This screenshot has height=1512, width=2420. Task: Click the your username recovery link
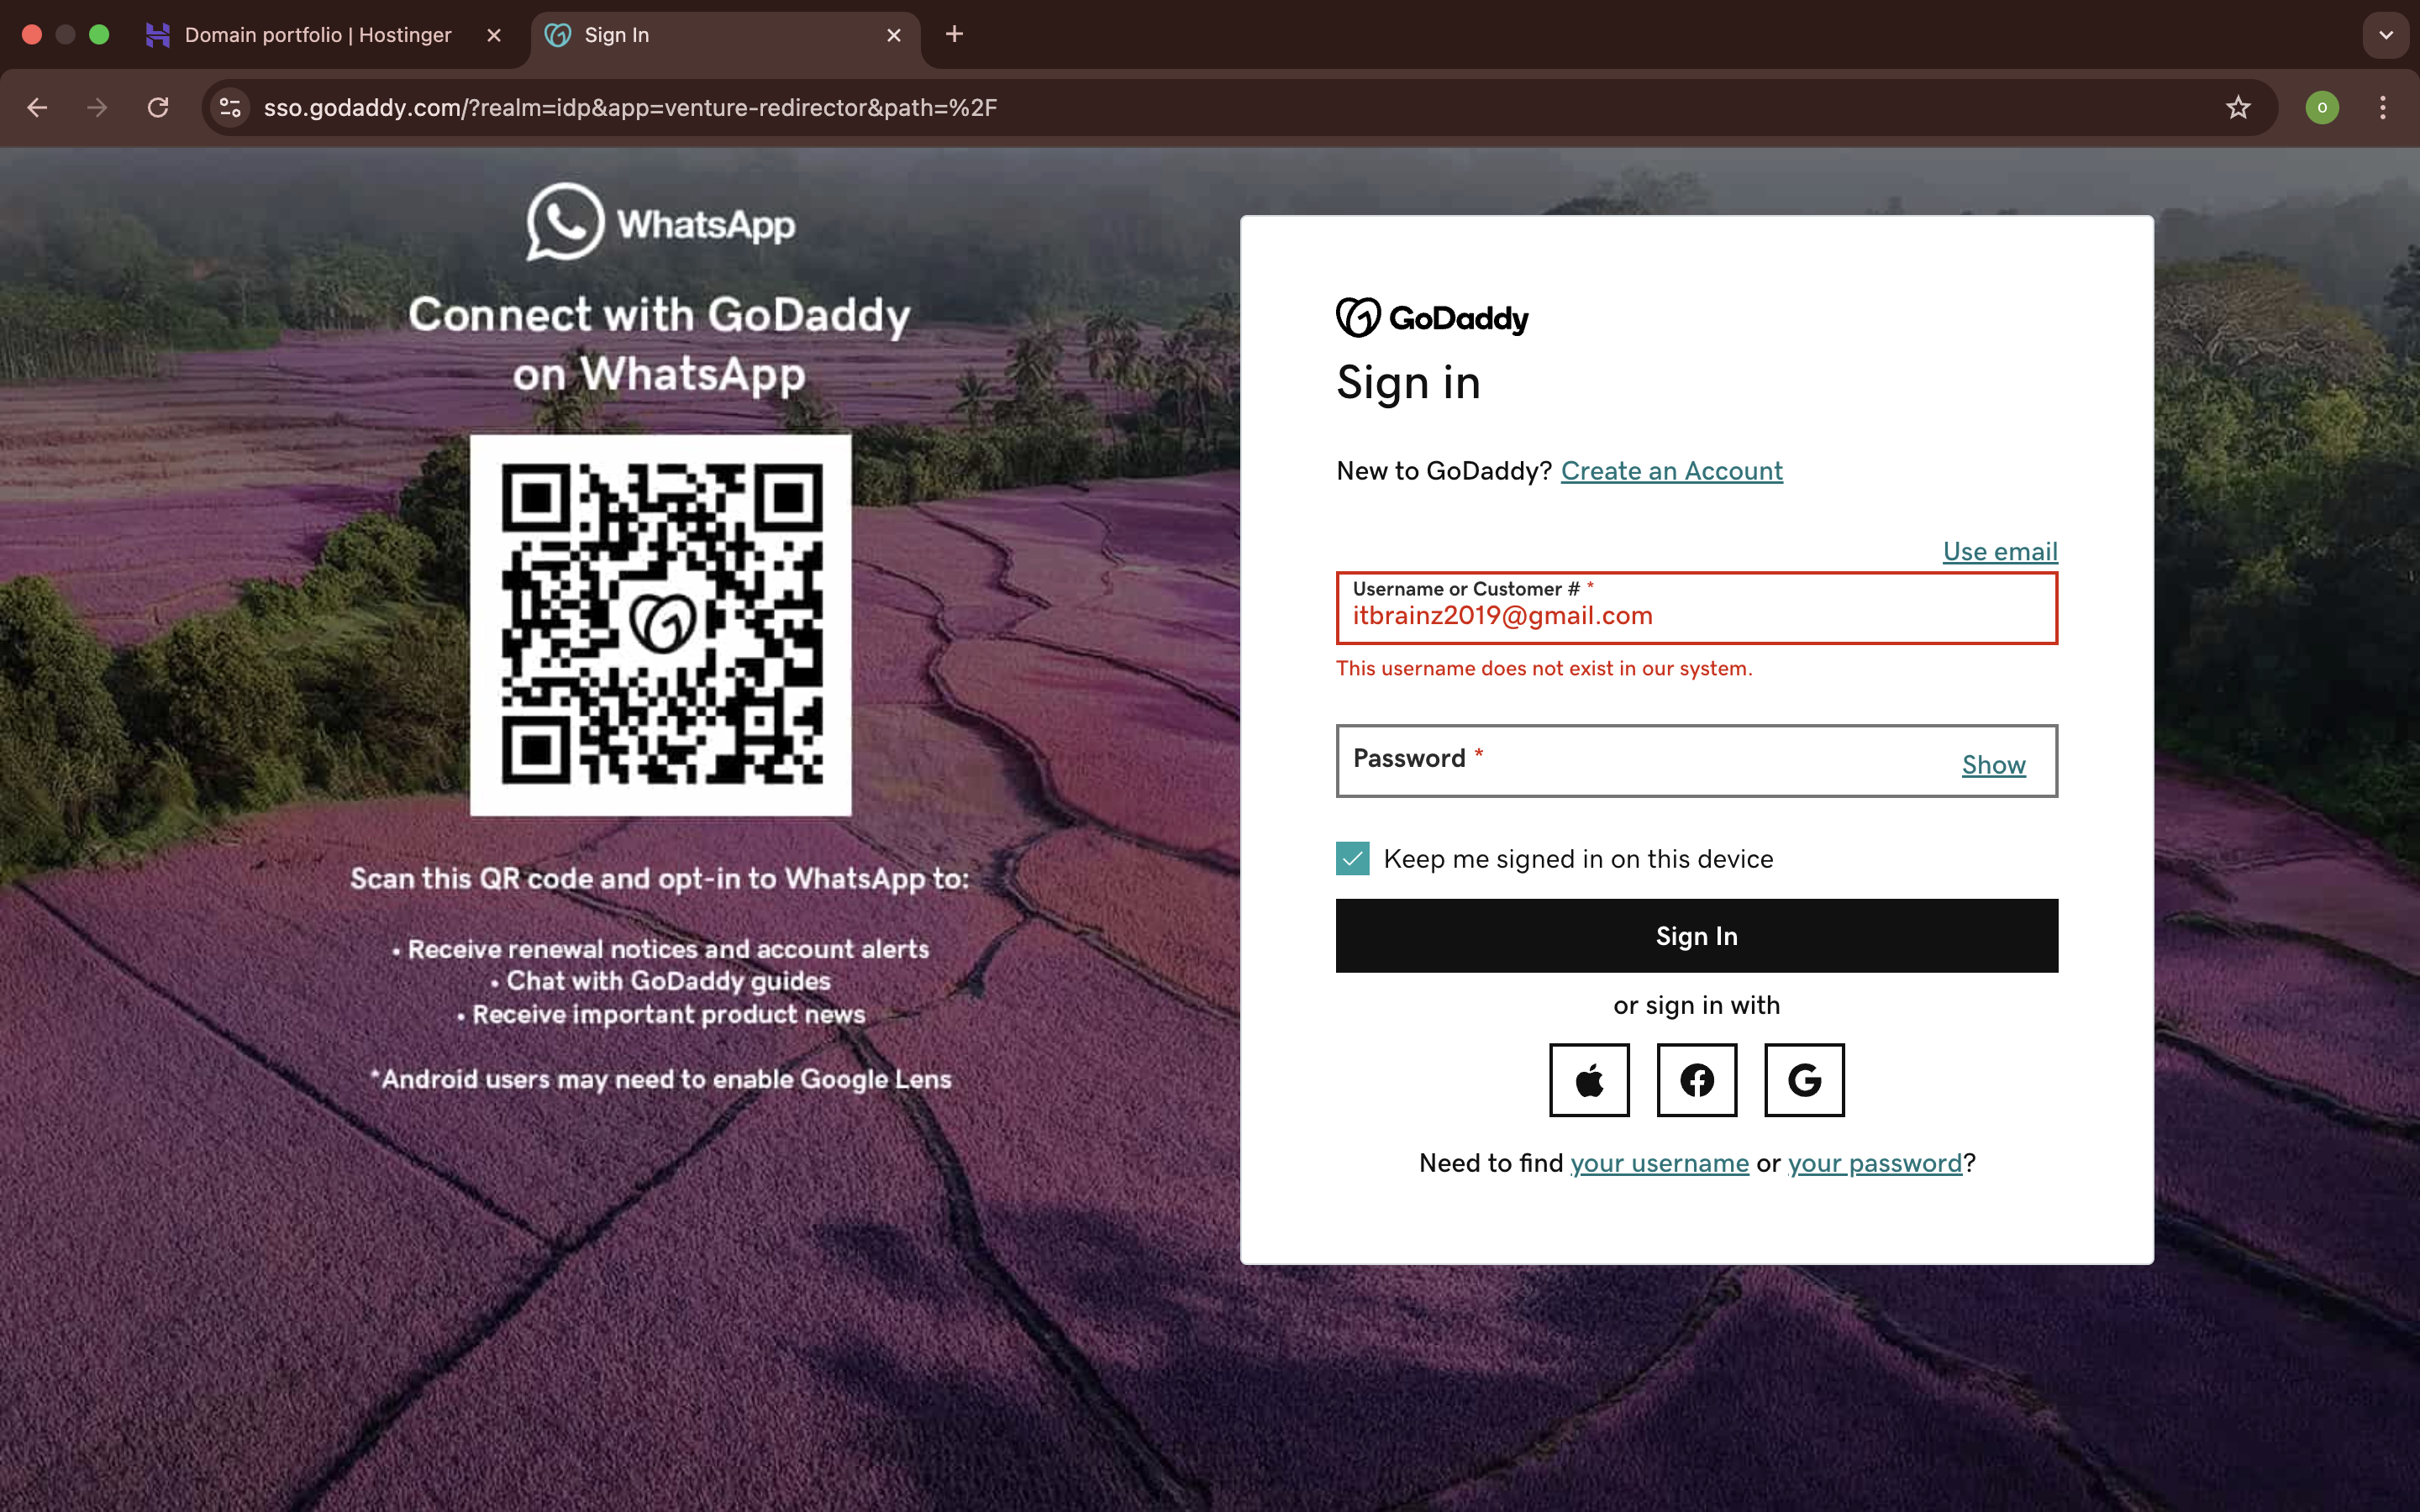point(1659,1163)
